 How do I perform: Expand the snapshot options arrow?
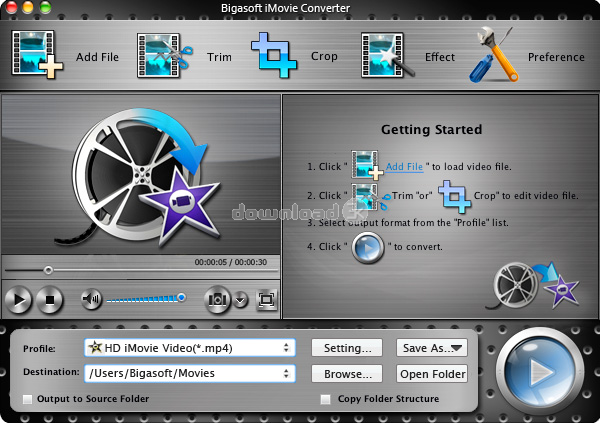click(240, 300)
